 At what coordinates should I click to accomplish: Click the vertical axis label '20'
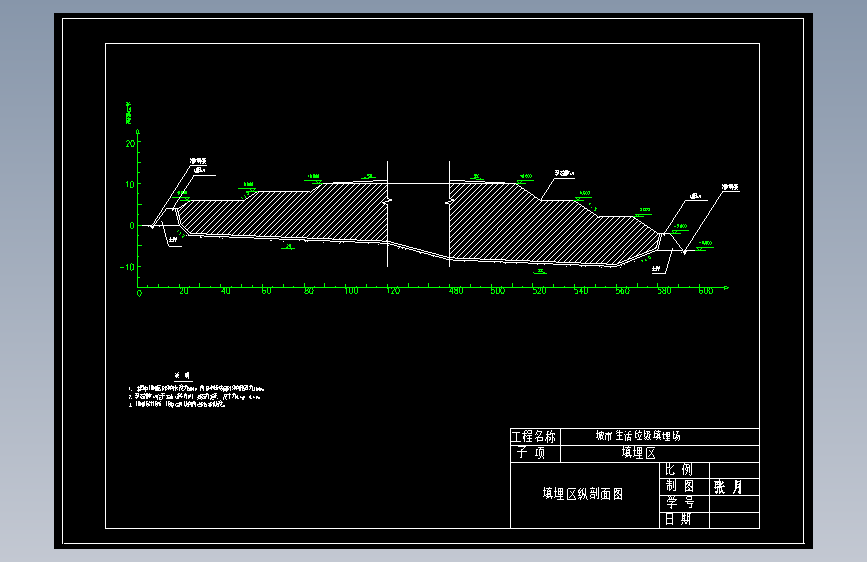(130, 143)
